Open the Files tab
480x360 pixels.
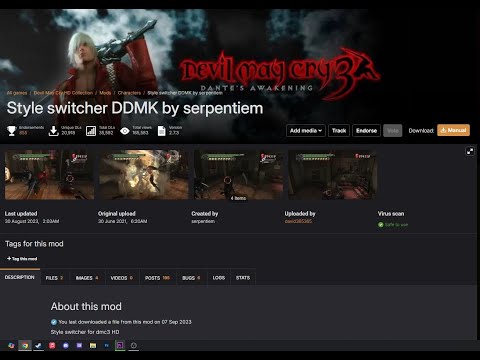(x=54, y=278)
